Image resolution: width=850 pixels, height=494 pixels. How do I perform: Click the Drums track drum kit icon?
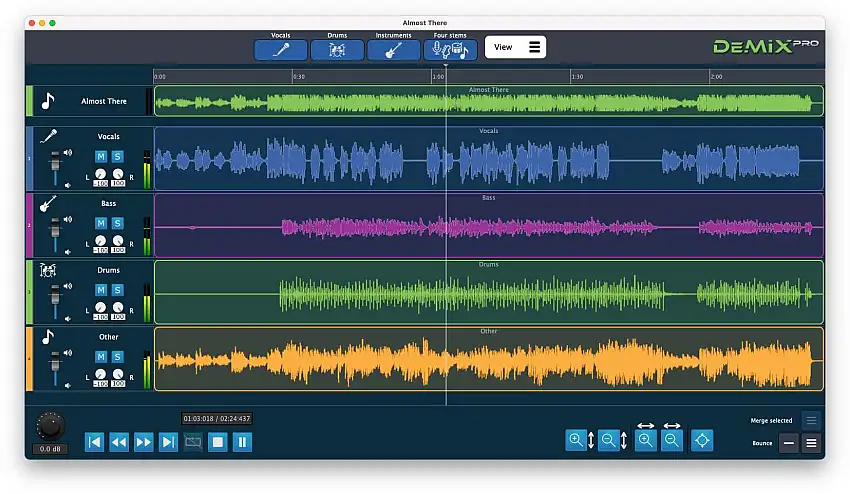click(x=48, y=270)
